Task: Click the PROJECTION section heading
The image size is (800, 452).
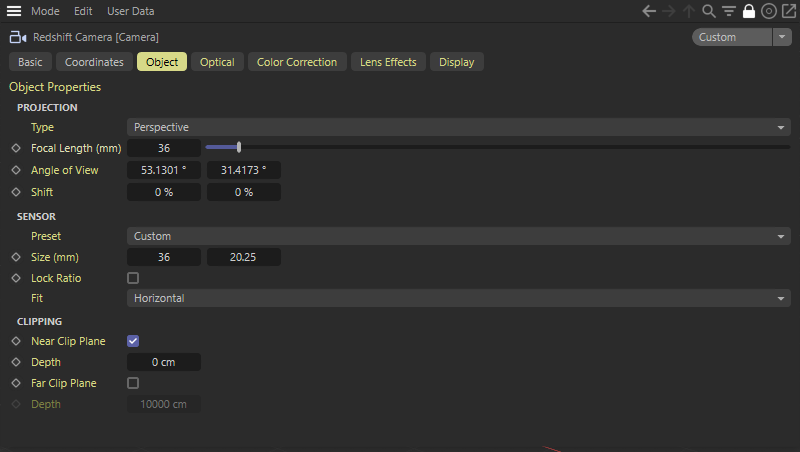Action: pyautogui.click(x=47, y=108)
